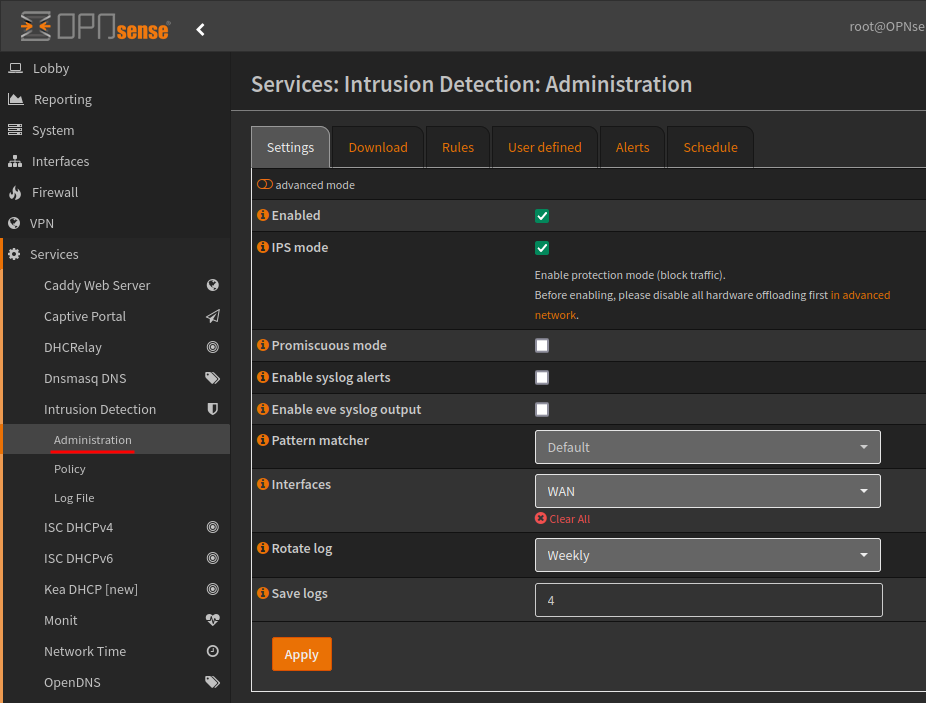Viewport: 926px width, 703px height.
Task: Open the Rotate log Weekly dropdown
Action: (707, 555)
